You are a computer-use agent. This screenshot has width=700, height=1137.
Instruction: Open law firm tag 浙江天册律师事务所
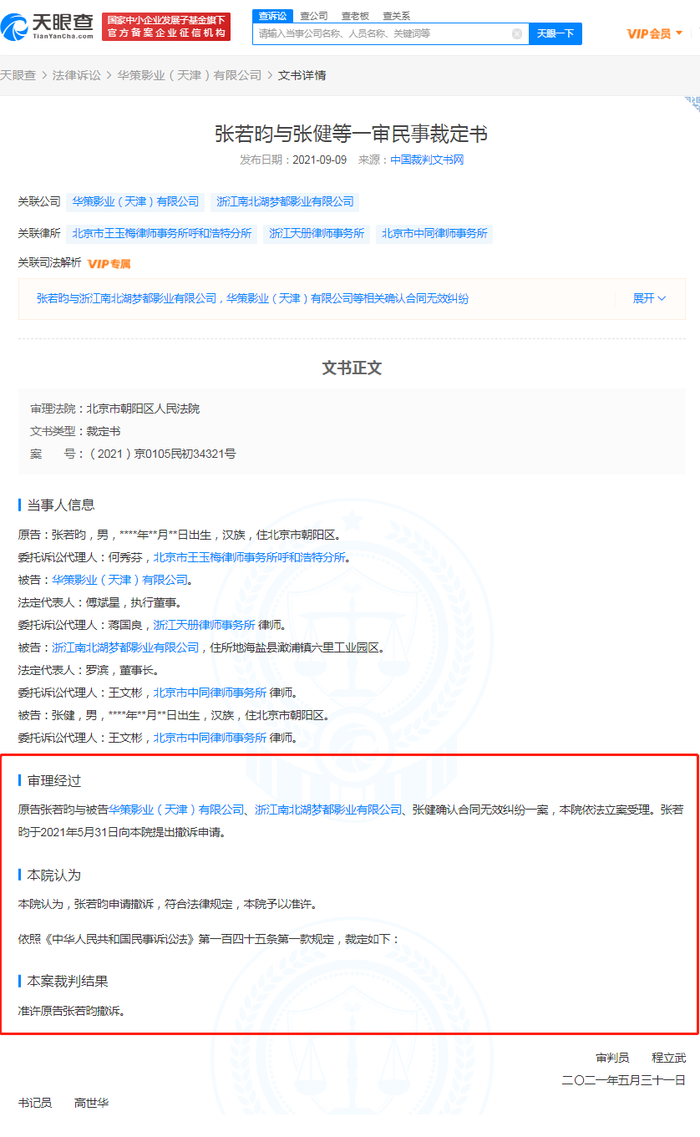click(x=316, y=233)
